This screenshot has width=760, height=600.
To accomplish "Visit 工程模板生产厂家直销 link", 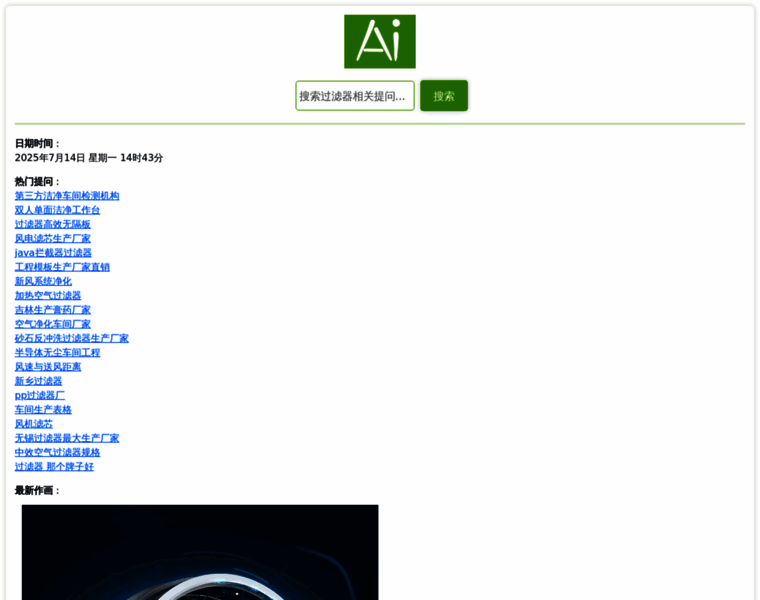I will [62, 267].
